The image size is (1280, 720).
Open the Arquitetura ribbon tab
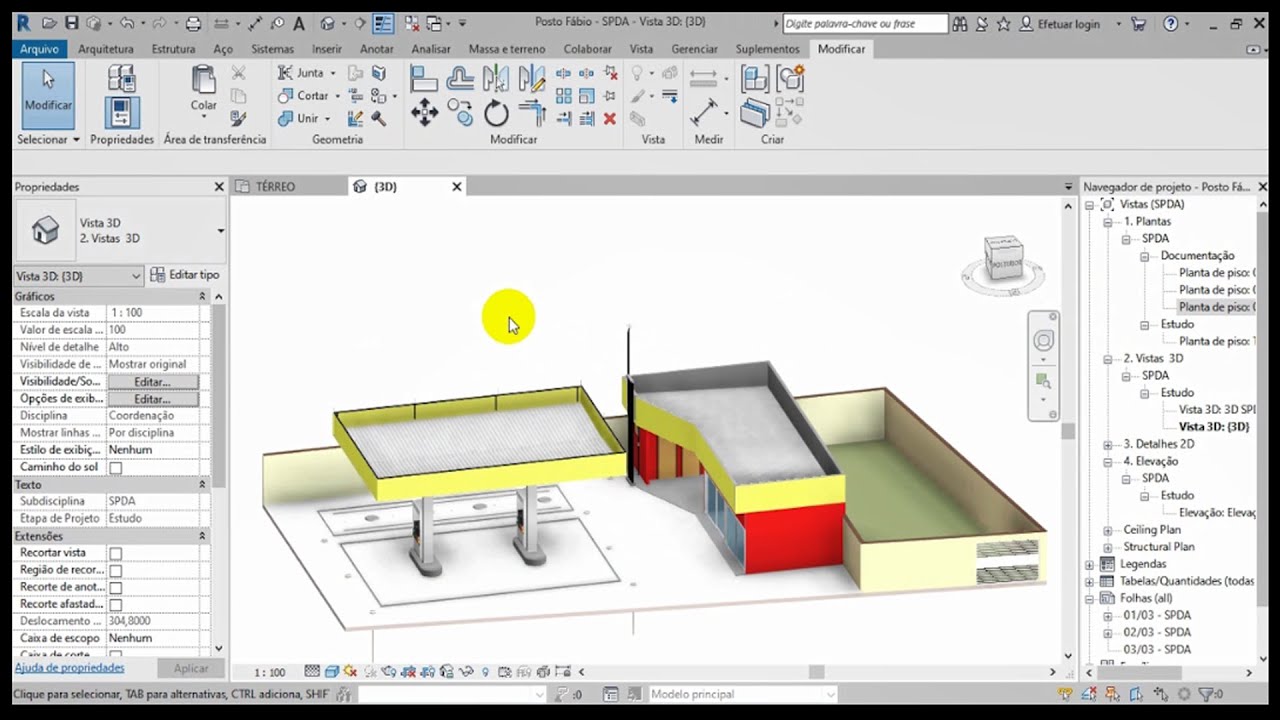coord(106,49)
